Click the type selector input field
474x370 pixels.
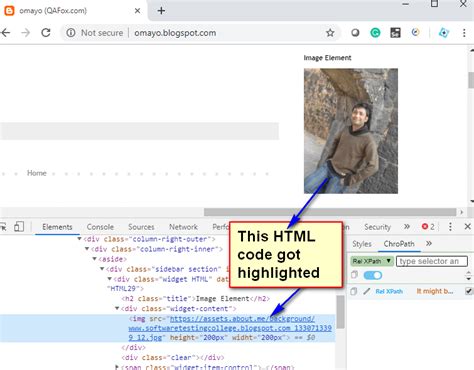(432, 261)
